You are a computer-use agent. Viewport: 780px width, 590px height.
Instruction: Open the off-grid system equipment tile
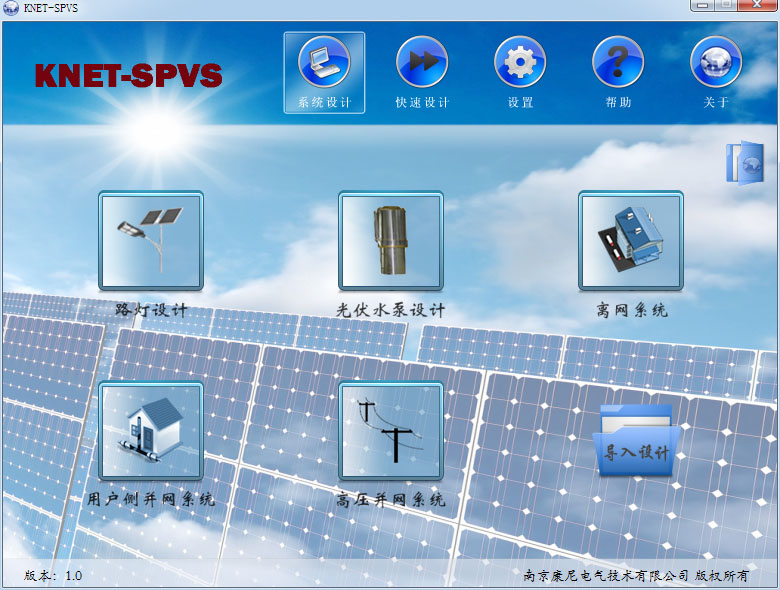pos(631,241)
